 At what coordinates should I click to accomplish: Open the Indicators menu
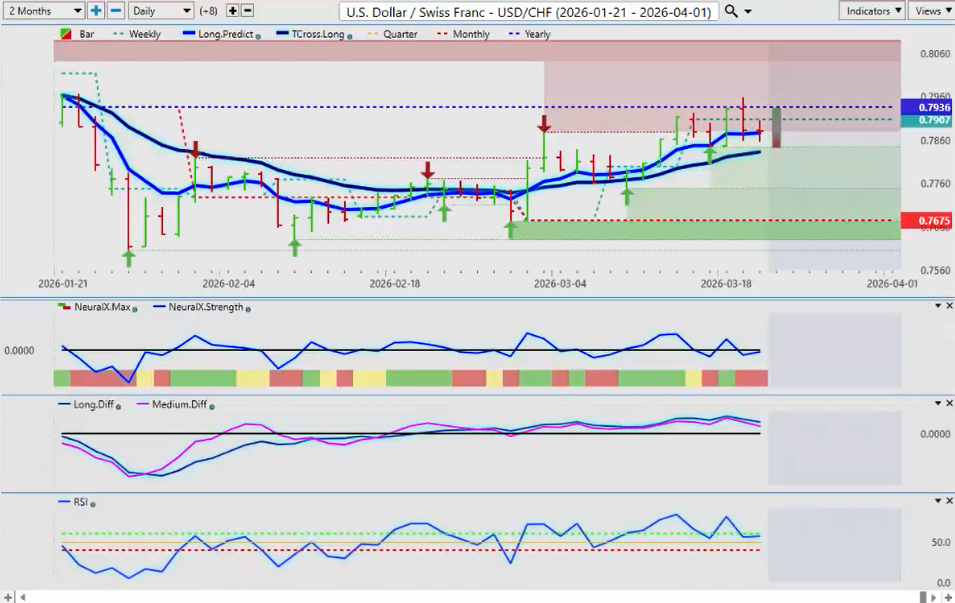[x=872, y=10]
